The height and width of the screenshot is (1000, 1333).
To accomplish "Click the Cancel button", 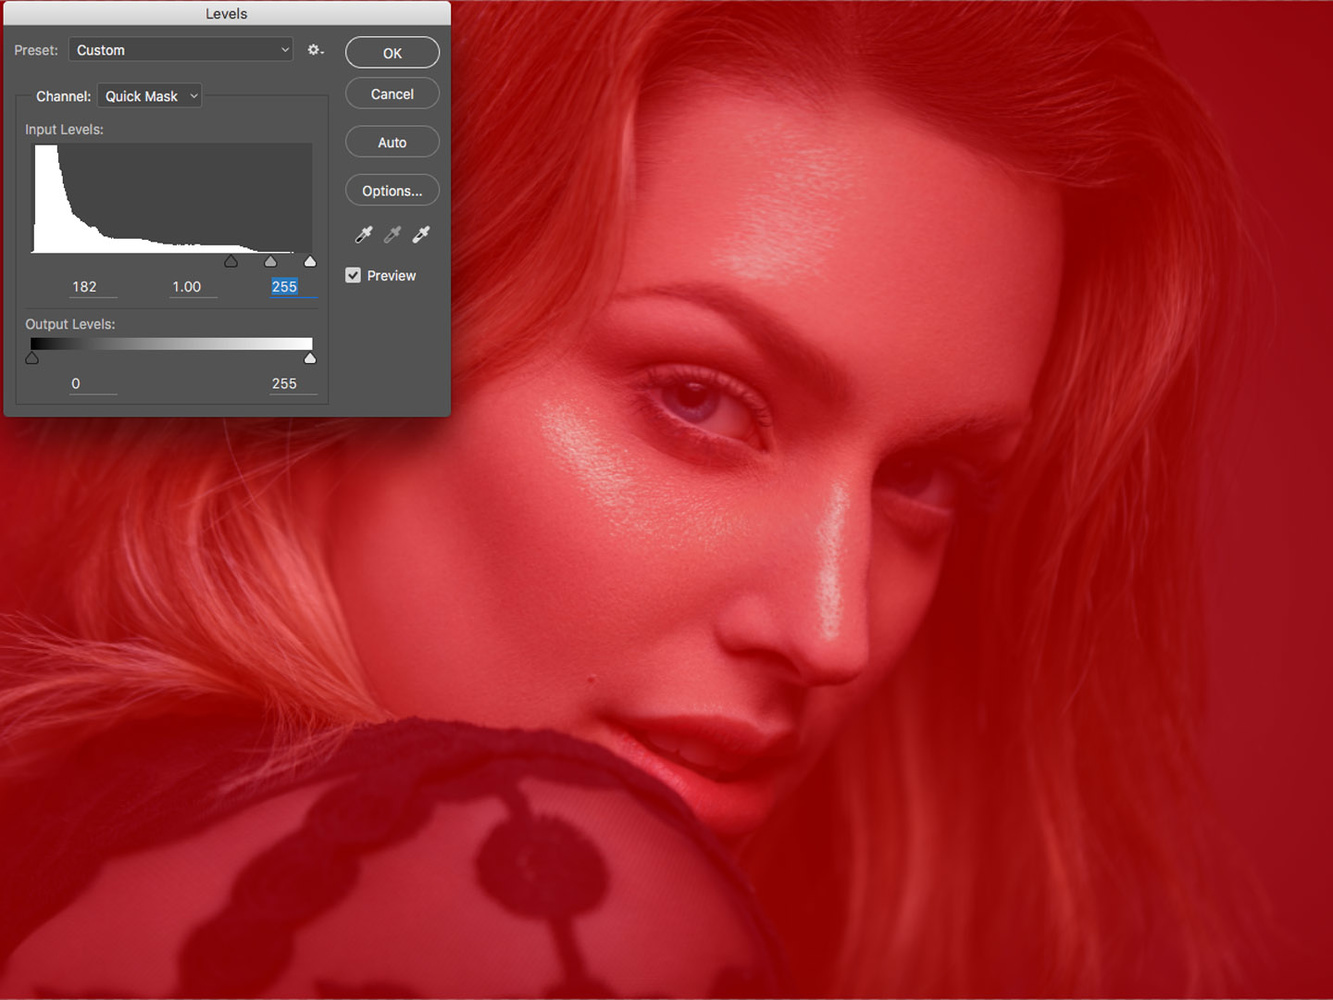I will 392,94.
